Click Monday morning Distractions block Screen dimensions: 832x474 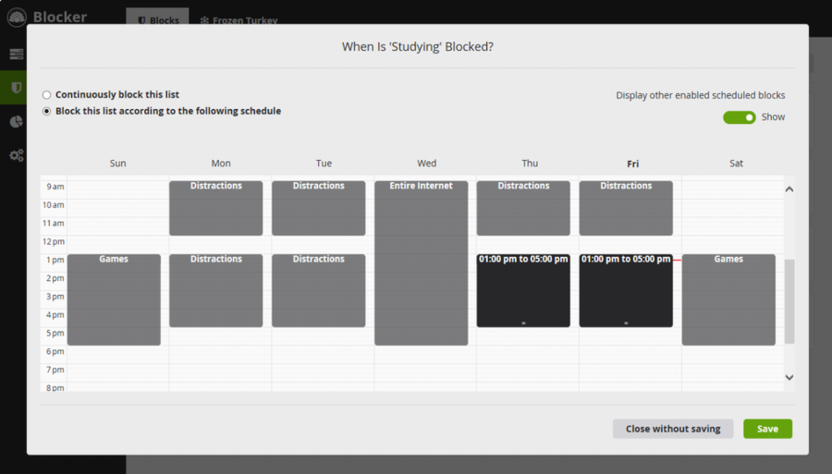[x=216, y=208]
